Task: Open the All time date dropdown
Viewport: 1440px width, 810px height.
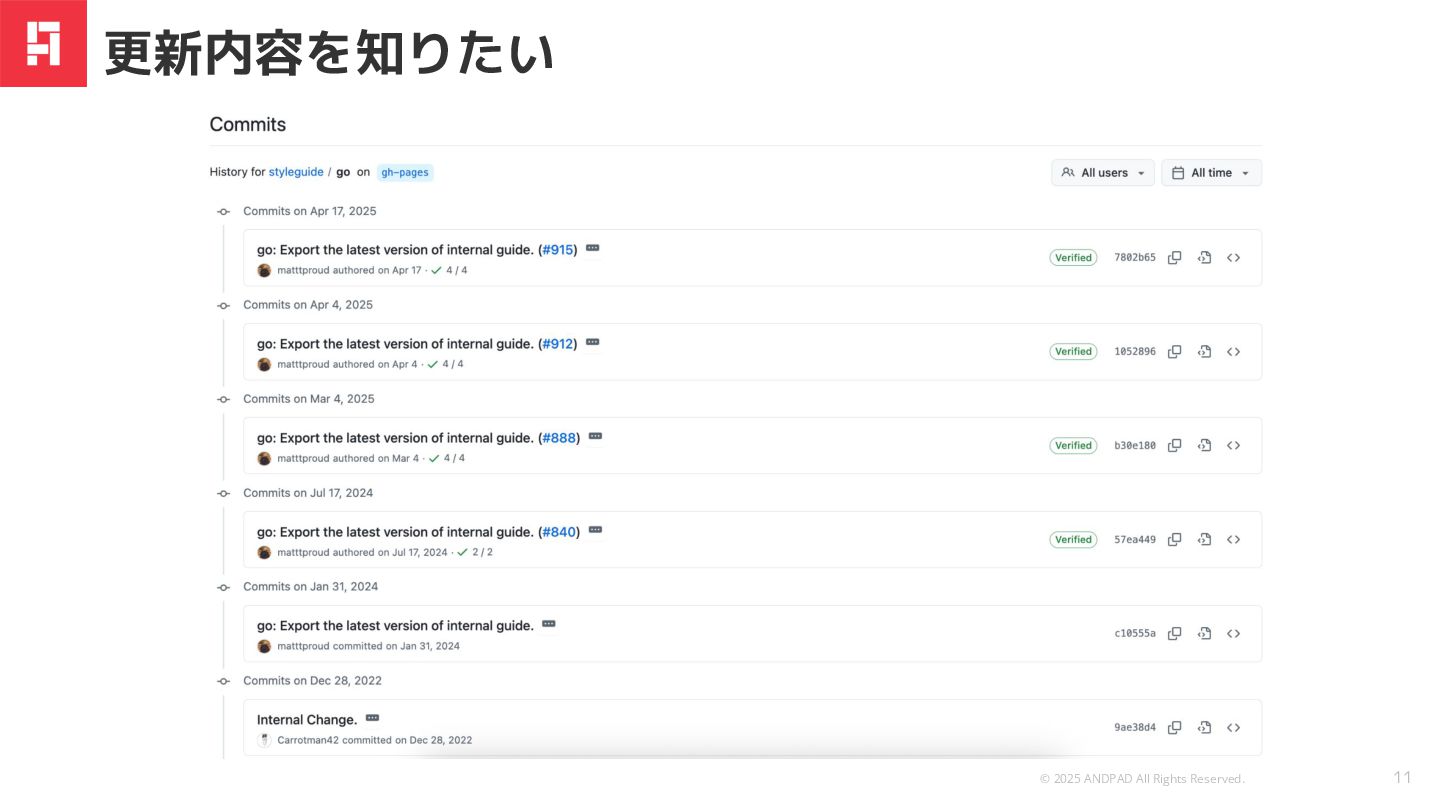Action: (x=1211, y=173)
